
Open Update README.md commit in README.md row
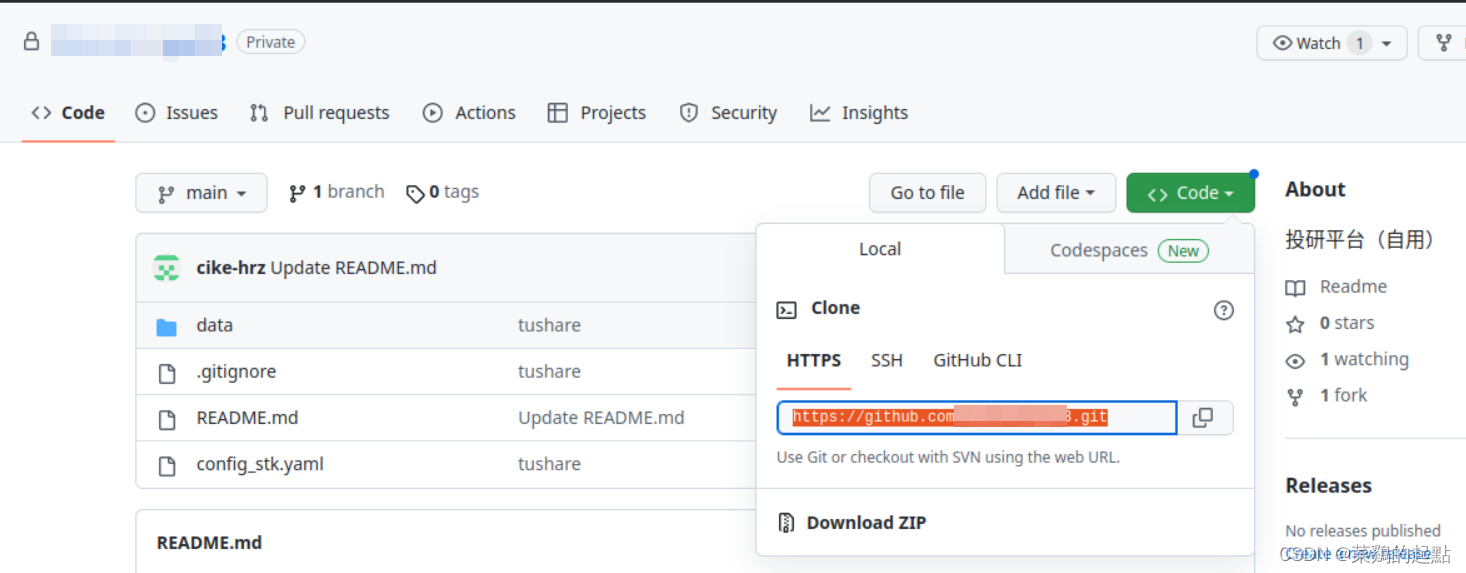[x=601, y=418]
